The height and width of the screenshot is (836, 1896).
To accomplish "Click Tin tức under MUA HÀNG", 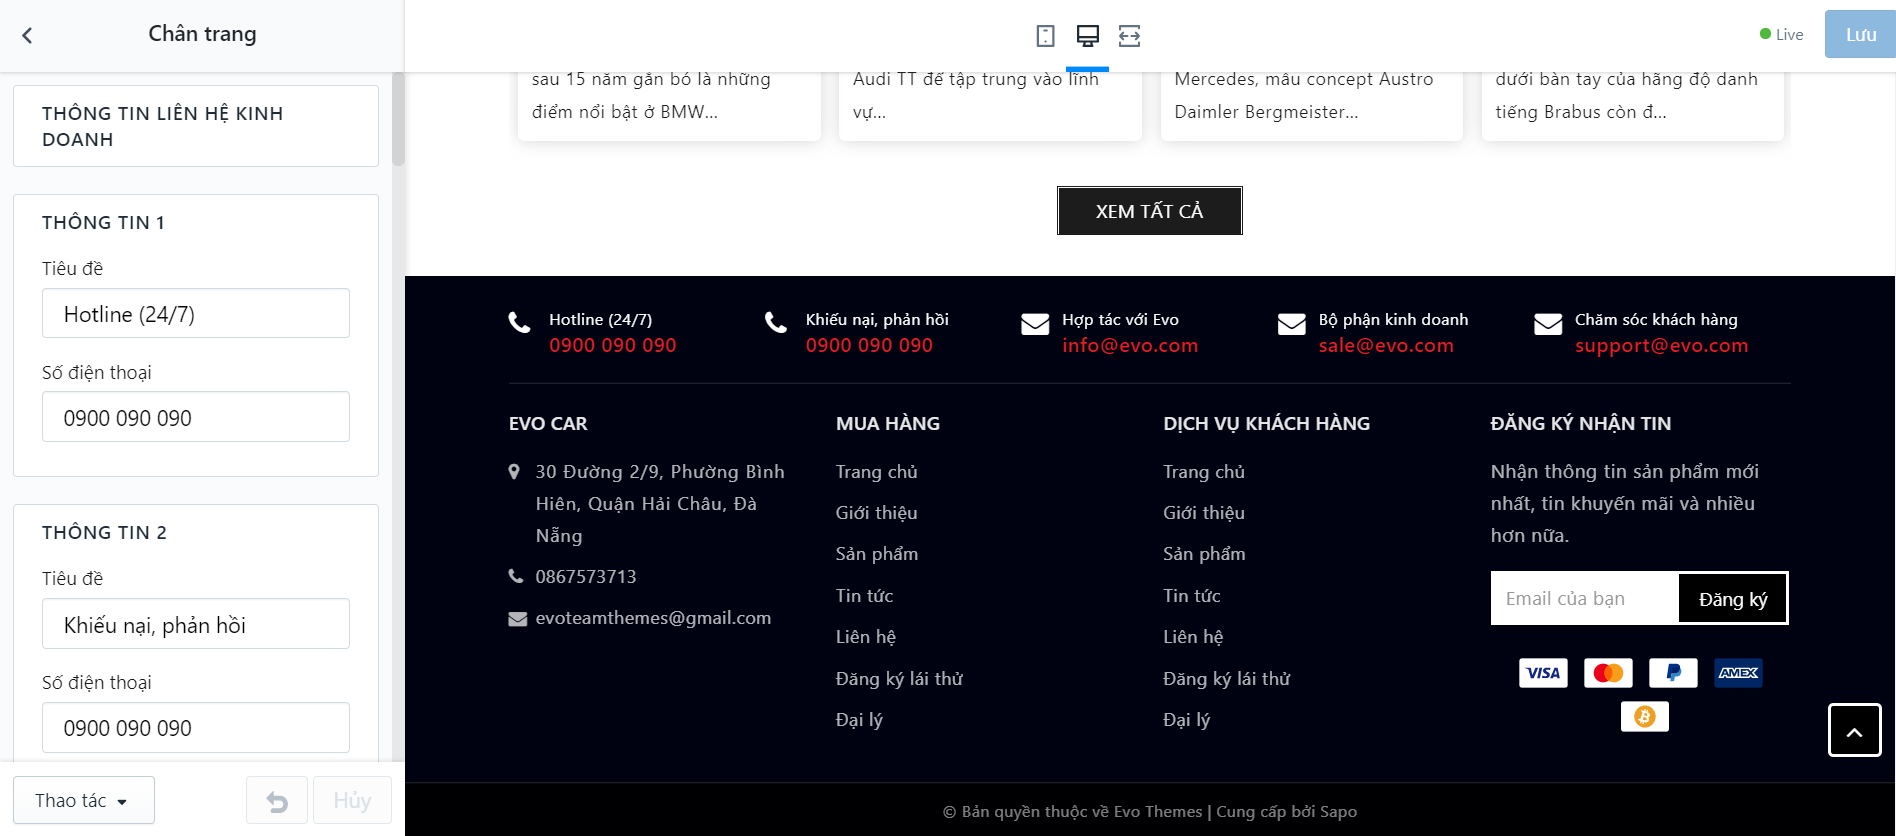I will (x=865, y=595).
